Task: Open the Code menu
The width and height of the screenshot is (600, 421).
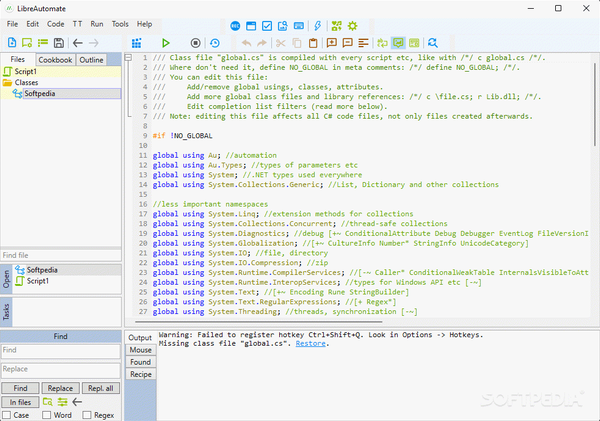Action: (x=55, y=24)
